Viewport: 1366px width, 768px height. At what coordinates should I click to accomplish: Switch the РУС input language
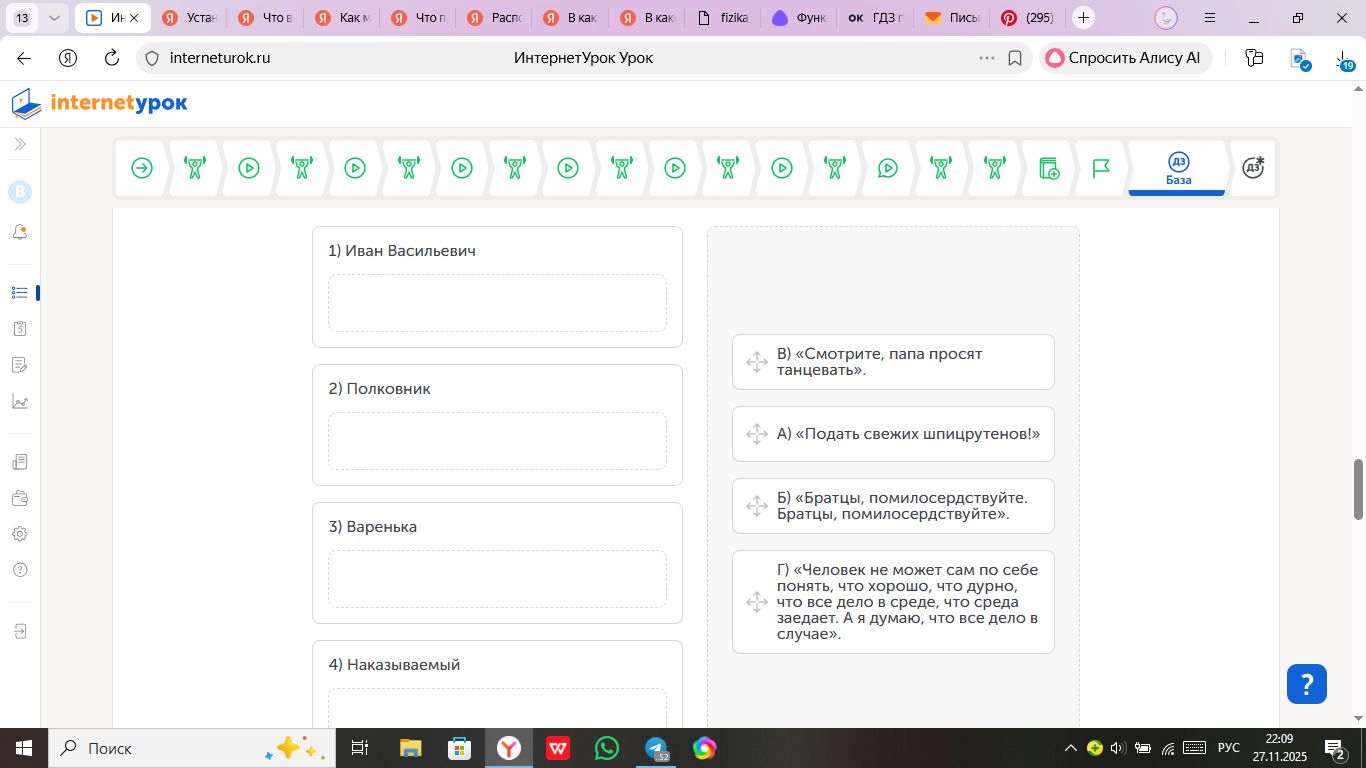(1229, 748)
